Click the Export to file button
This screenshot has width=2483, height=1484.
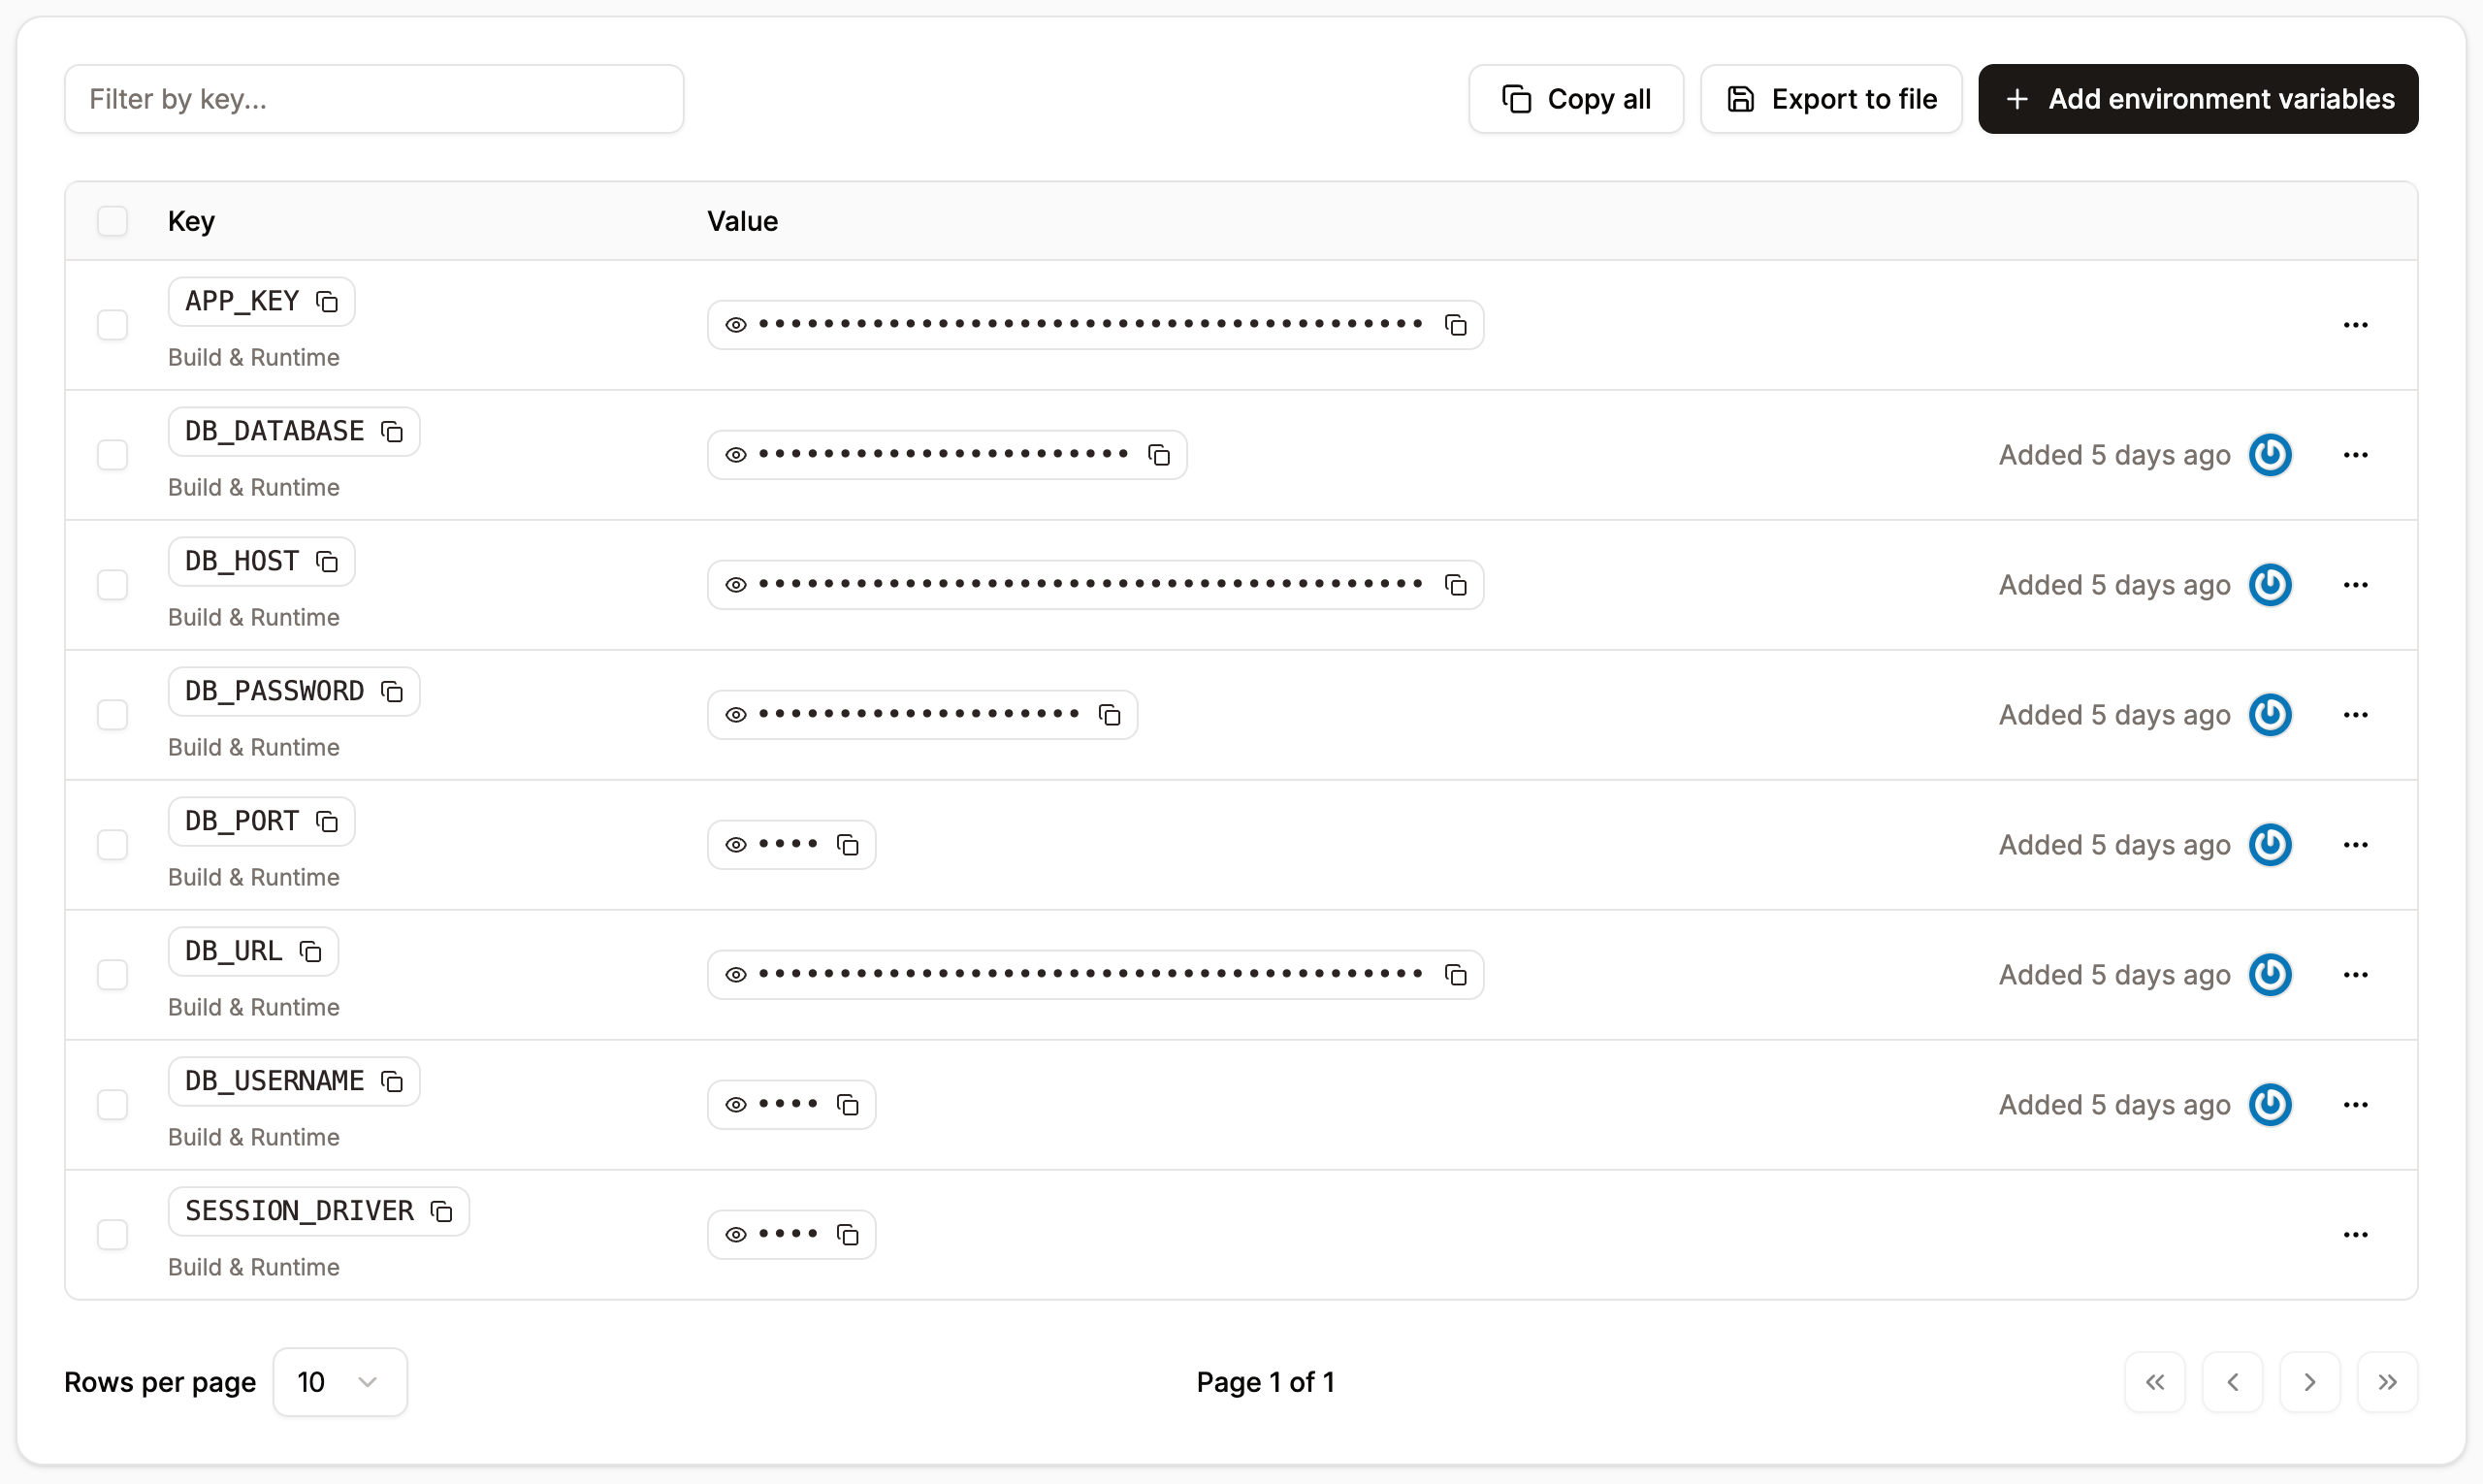(1831, 98)
